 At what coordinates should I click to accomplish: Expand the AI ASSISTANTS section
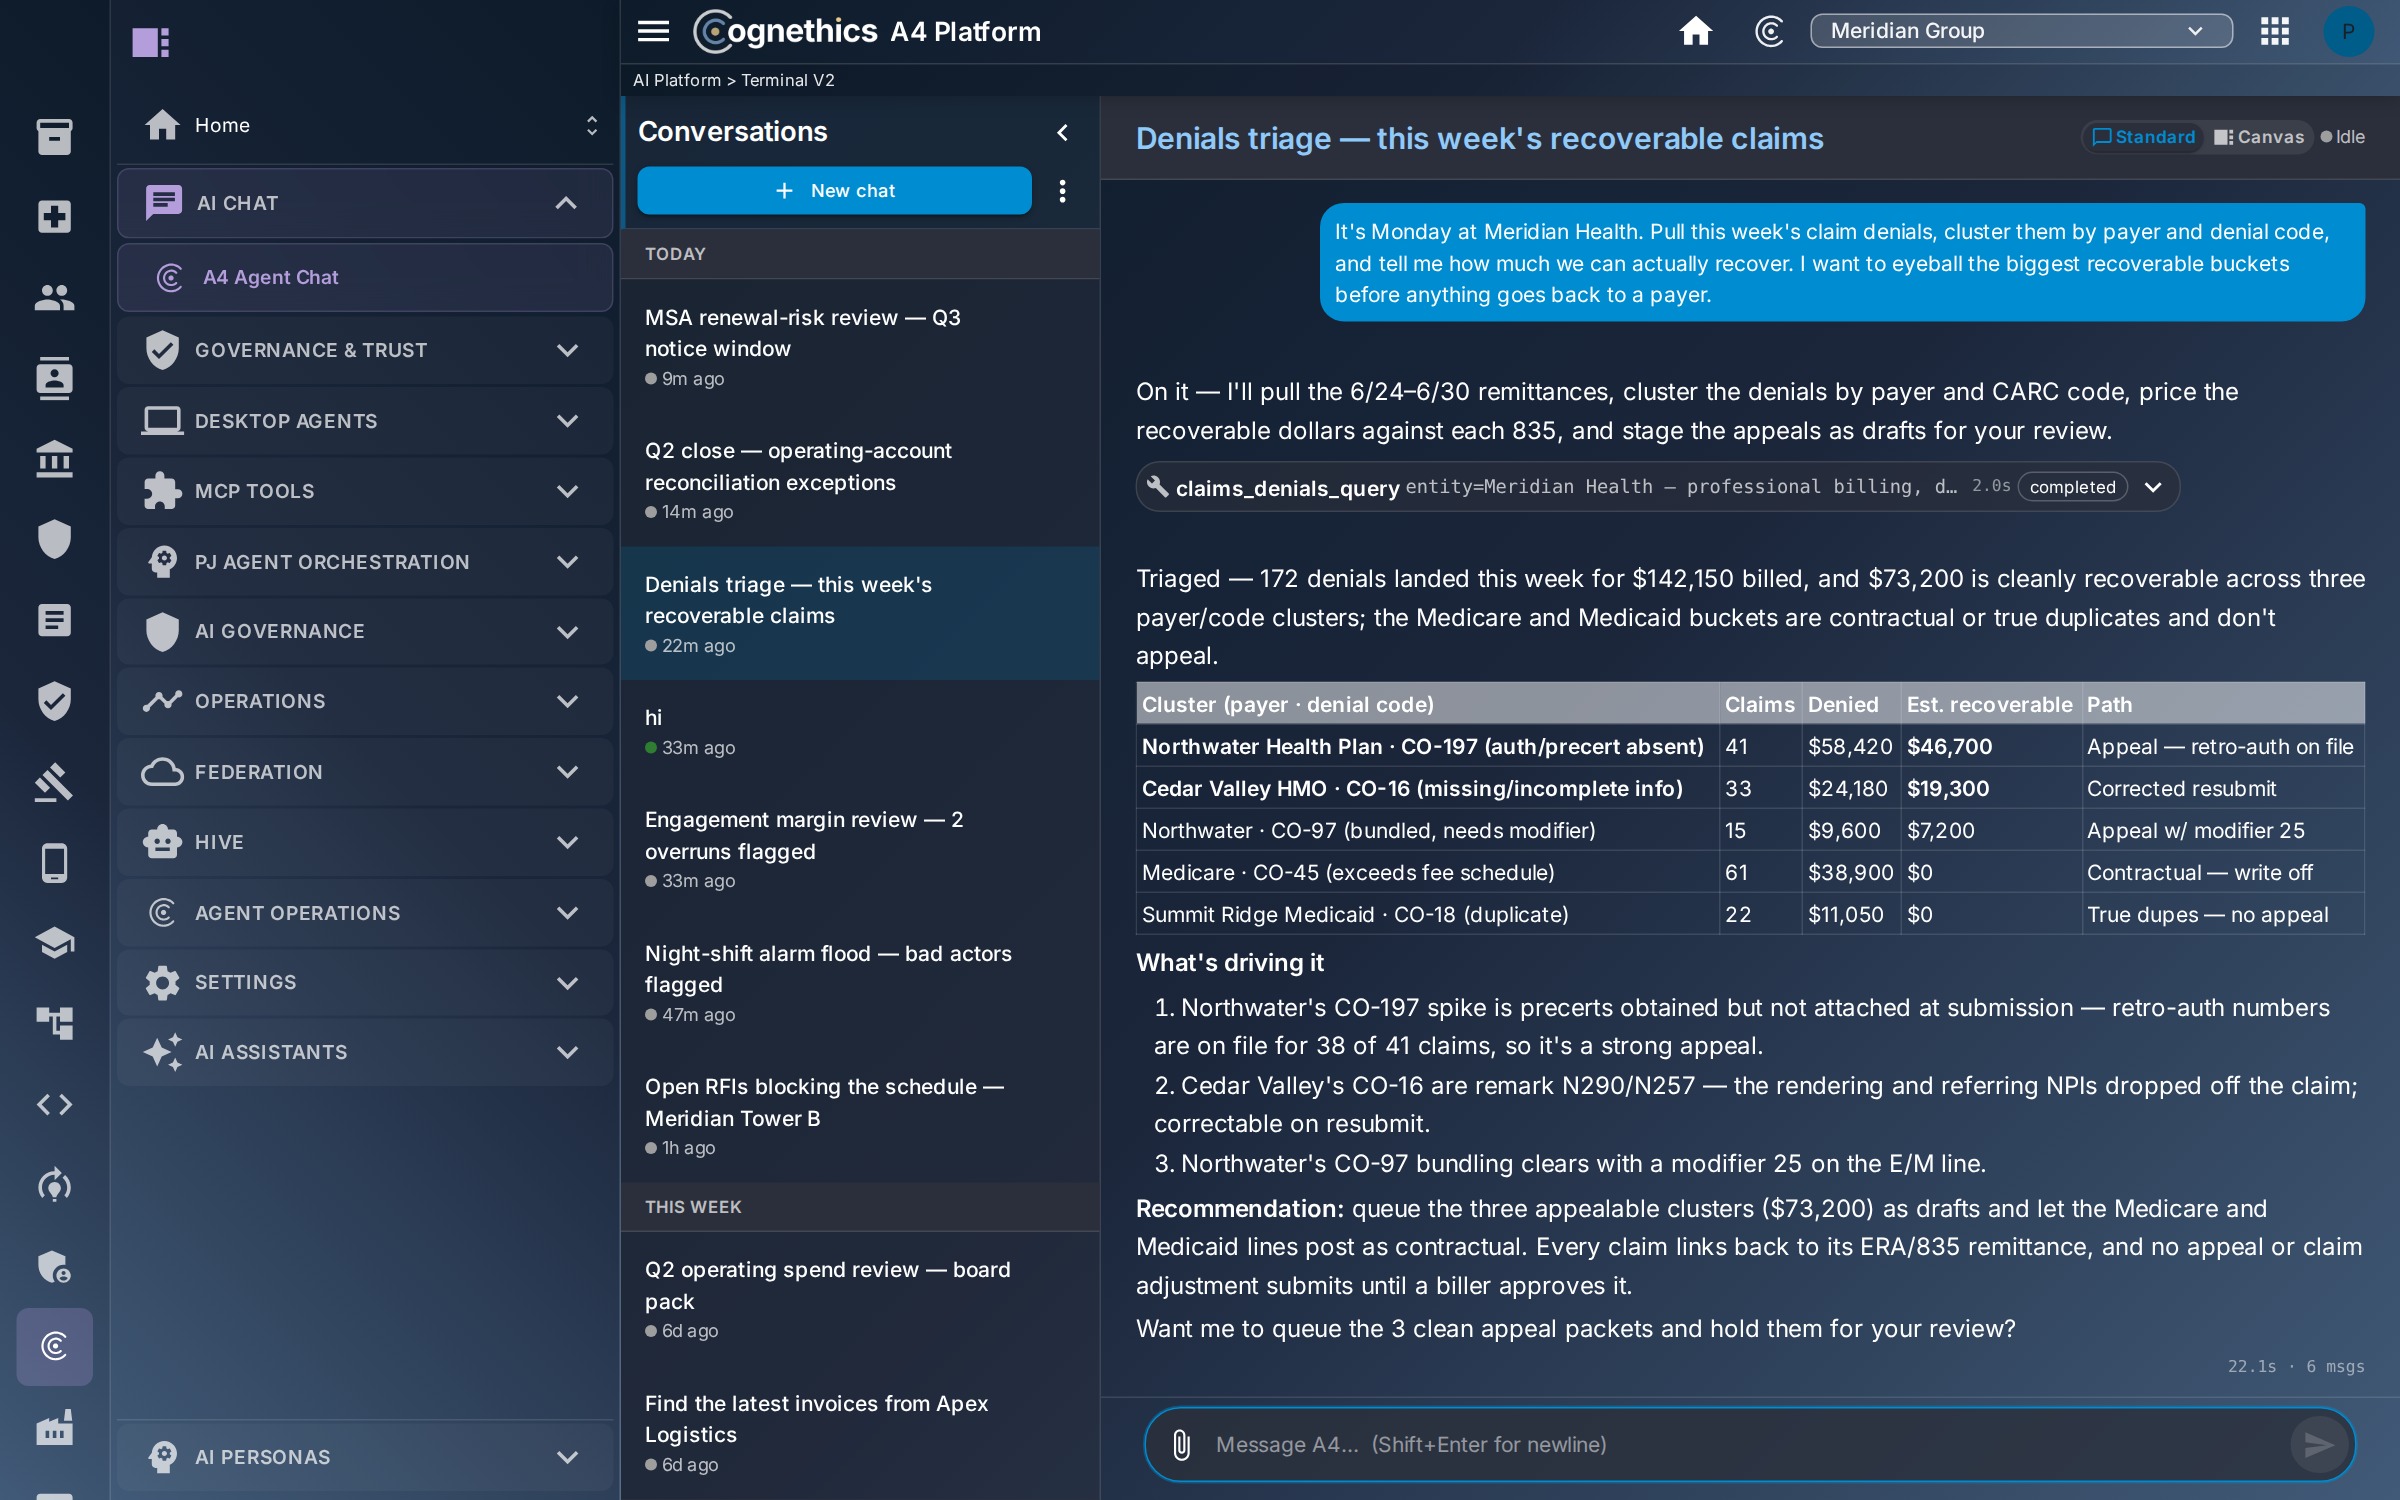365,1052
